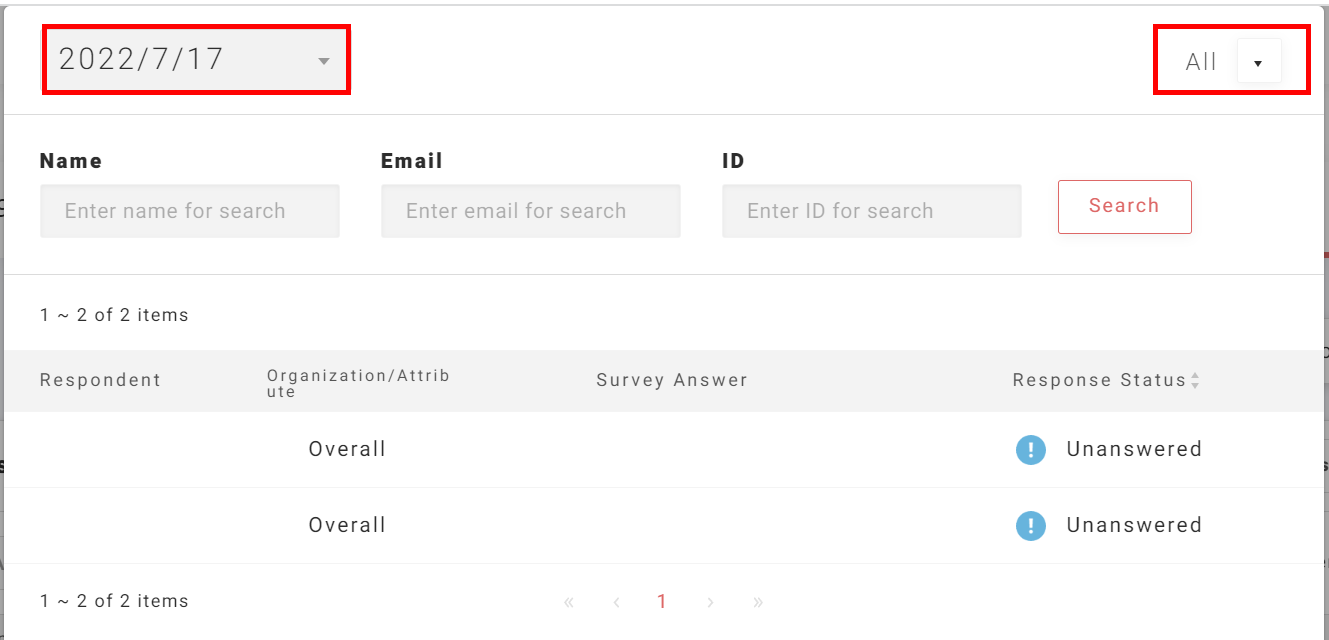1329x640 pixels.
Task: Click the Organization/Attribute column header
Action: point(358,383)
